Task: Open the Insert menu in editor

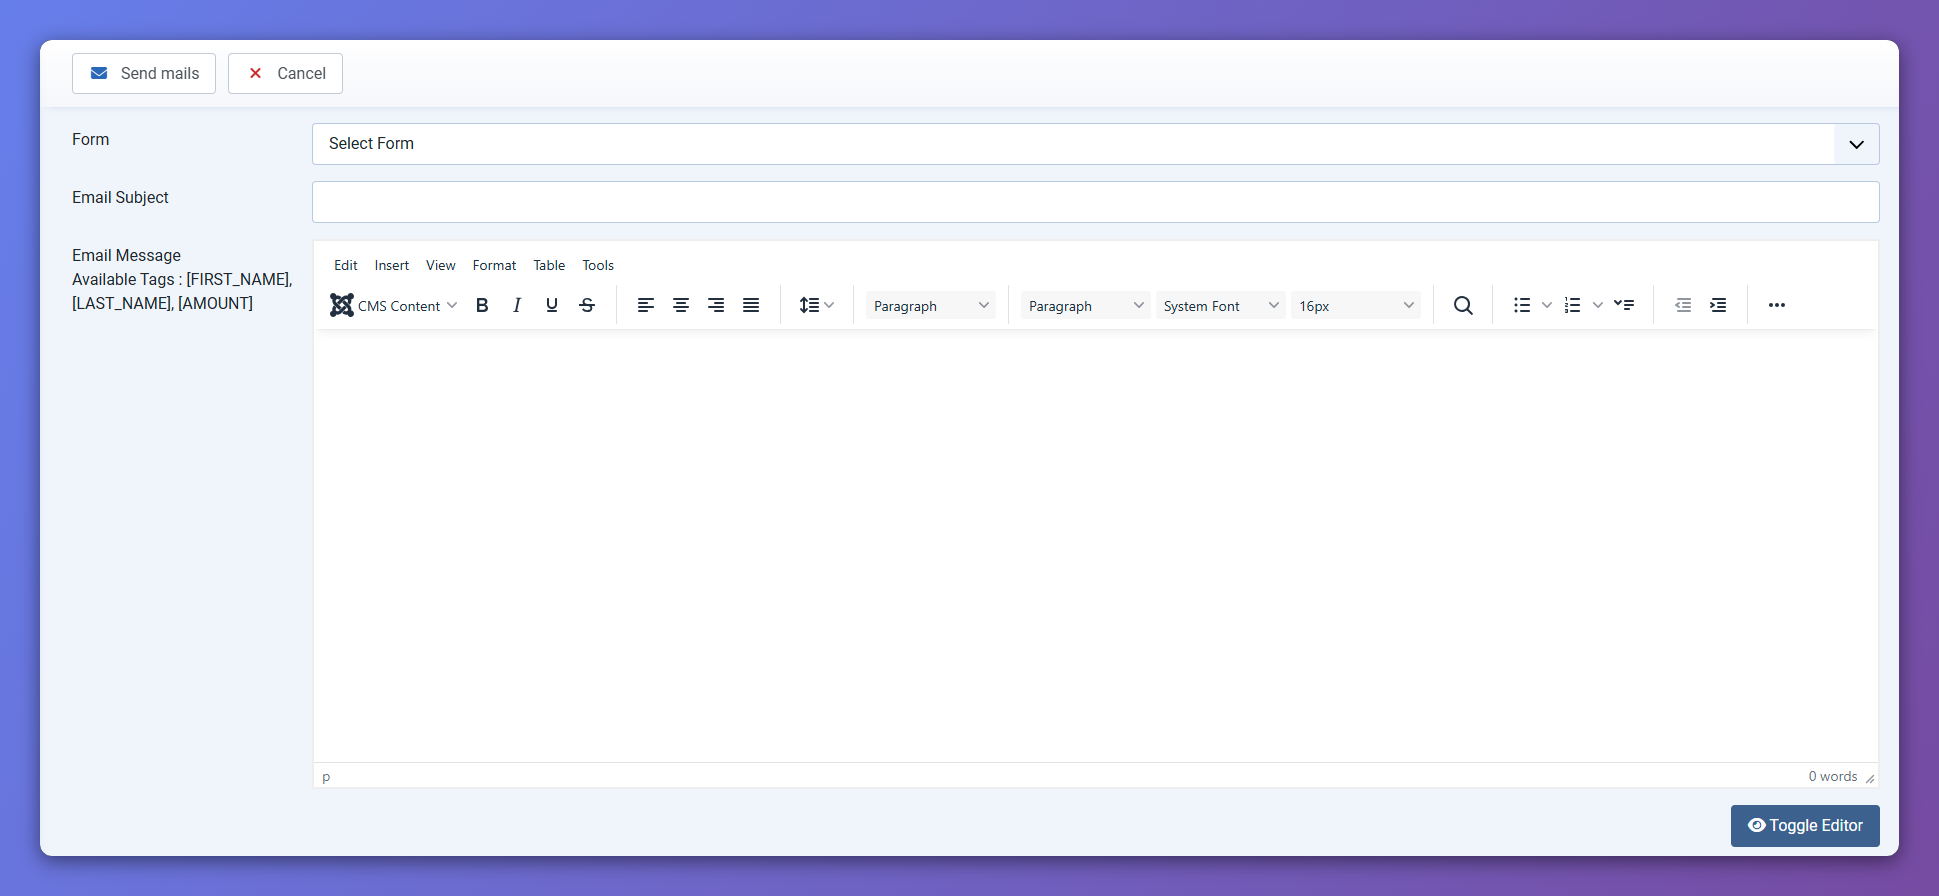Action: [x=392, y=265]
